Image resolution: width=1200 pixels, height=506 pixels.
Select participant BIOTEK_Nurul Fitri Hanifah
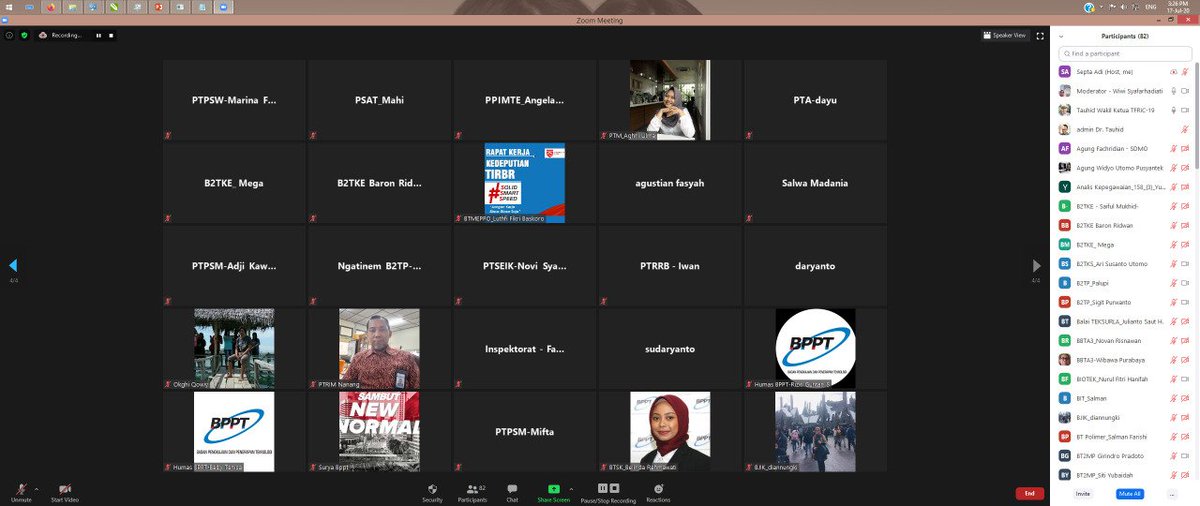pos(1124,379)
